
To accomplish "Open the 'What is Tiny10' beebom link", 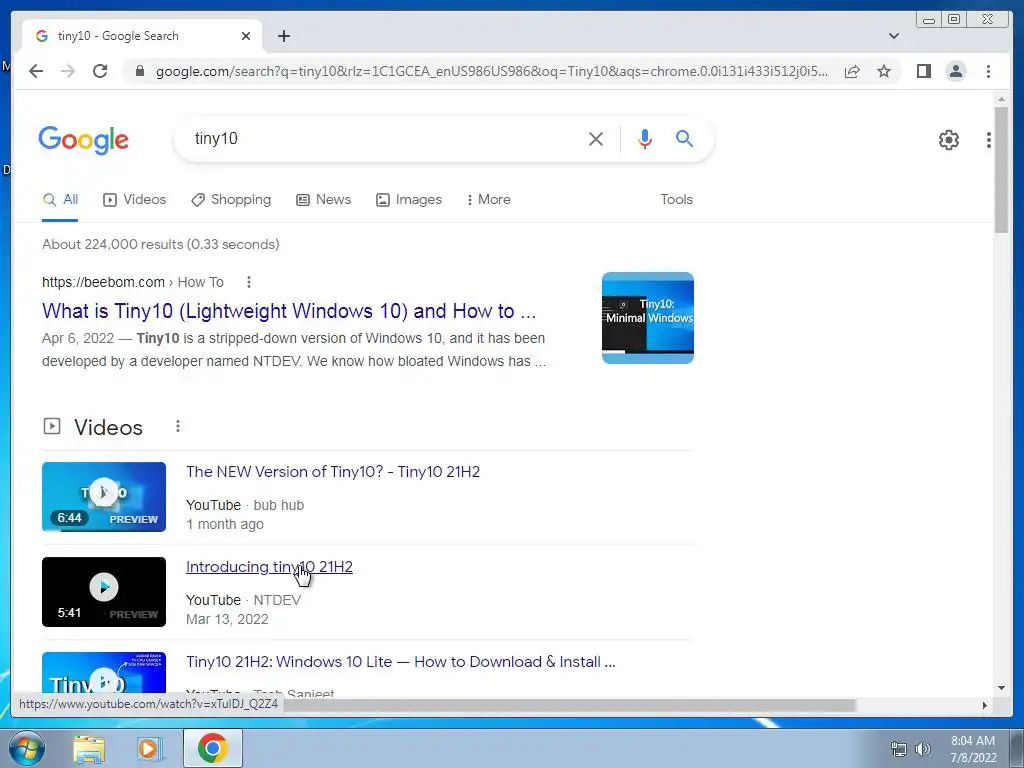I will click(289, 311).
